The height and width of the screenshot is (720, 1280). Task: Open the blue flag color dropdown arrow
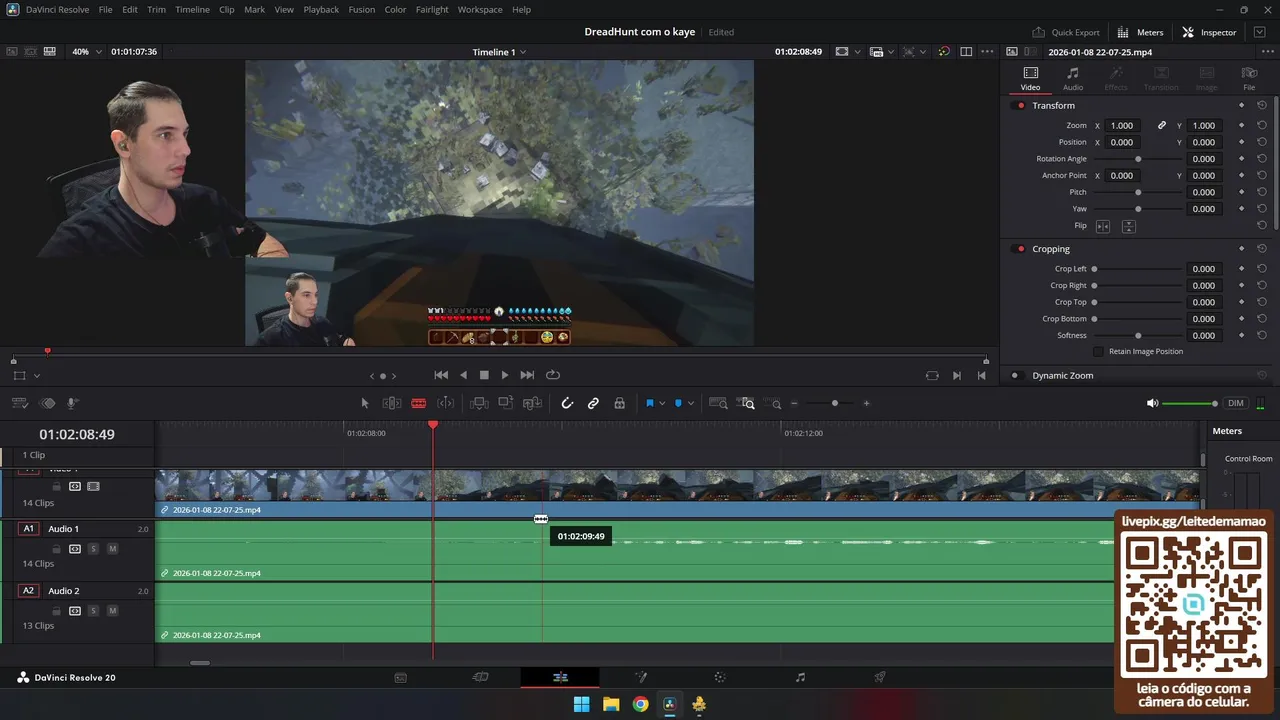pos(662,403)
